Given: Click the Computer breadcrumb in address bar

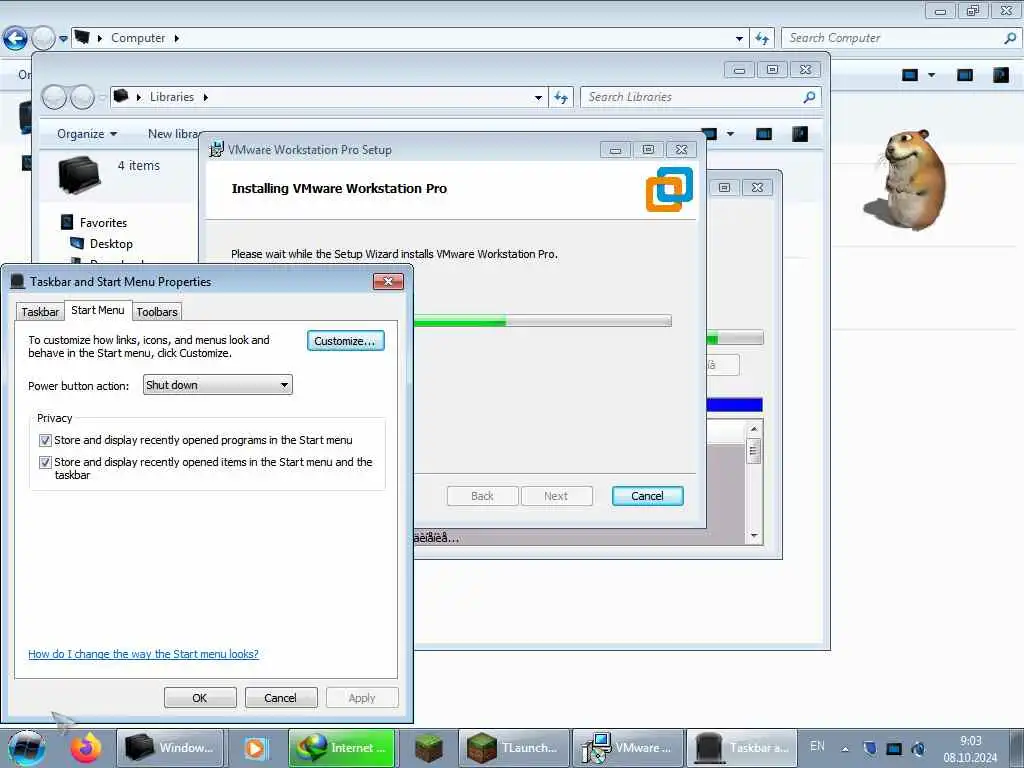Looking at the screenshot, I should pyautogui.click(x=138, y=38).
